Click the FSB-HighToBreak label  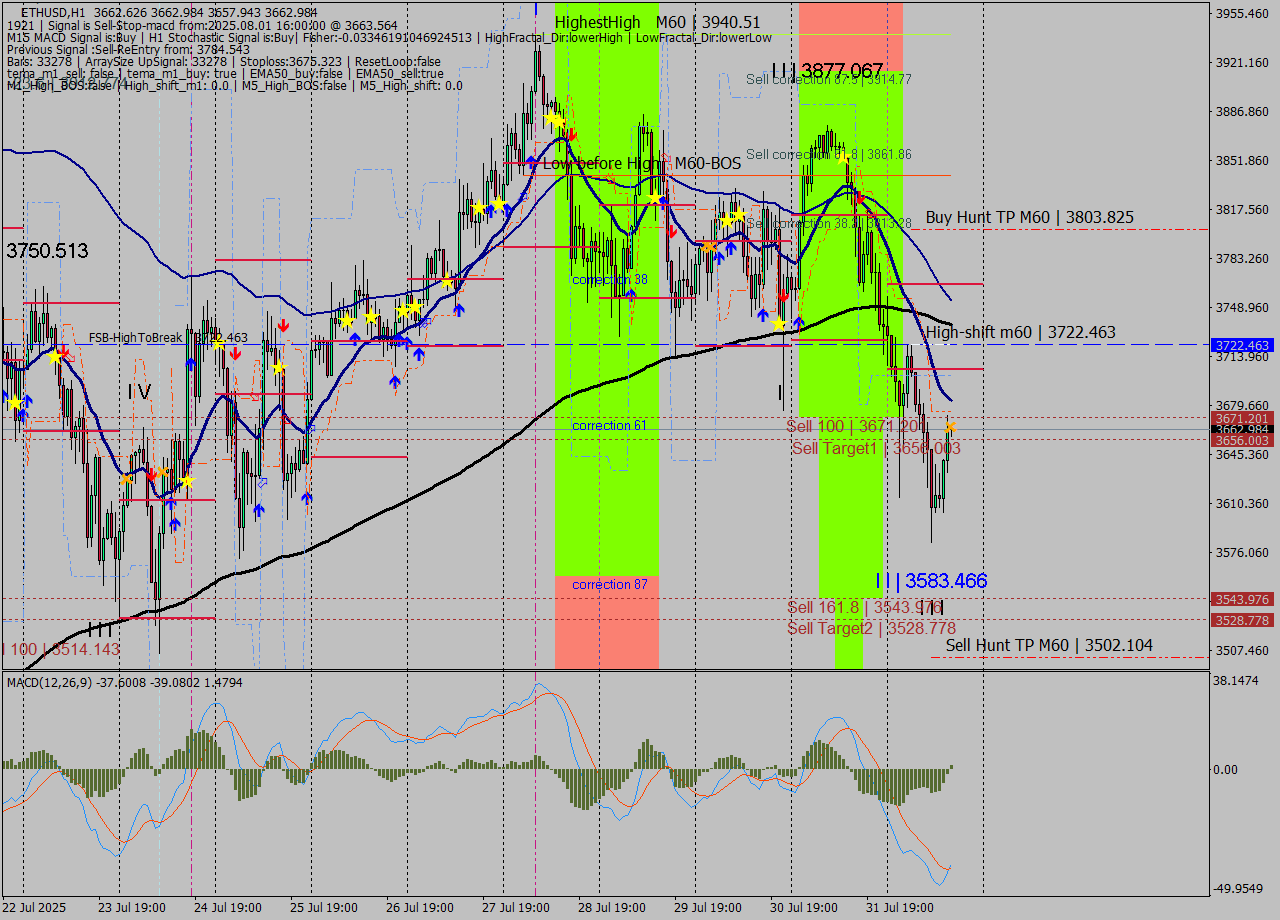pos(136,338)
